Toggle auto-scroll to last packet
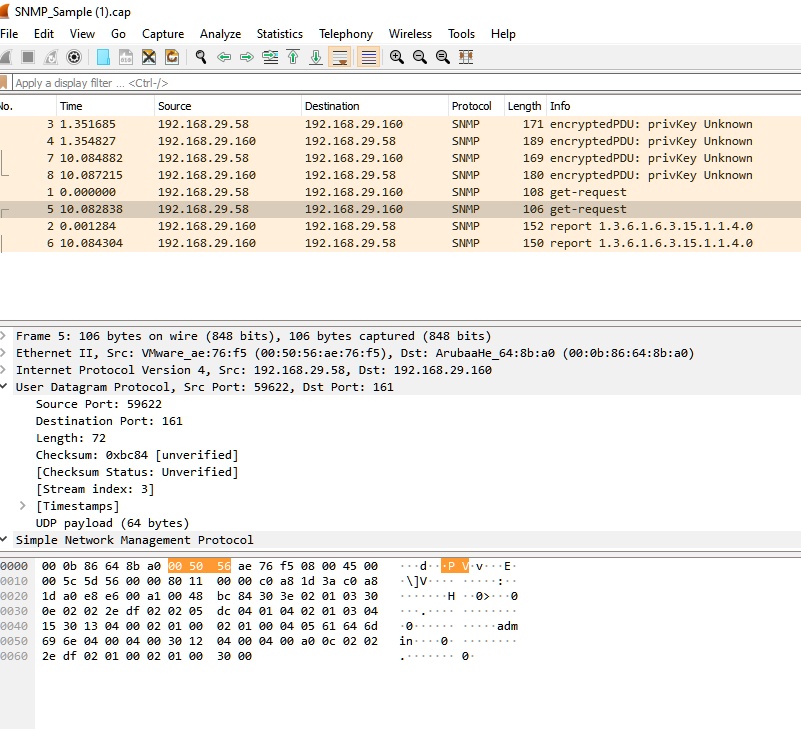The image size is (801, 729). click(x=339, y=57)
